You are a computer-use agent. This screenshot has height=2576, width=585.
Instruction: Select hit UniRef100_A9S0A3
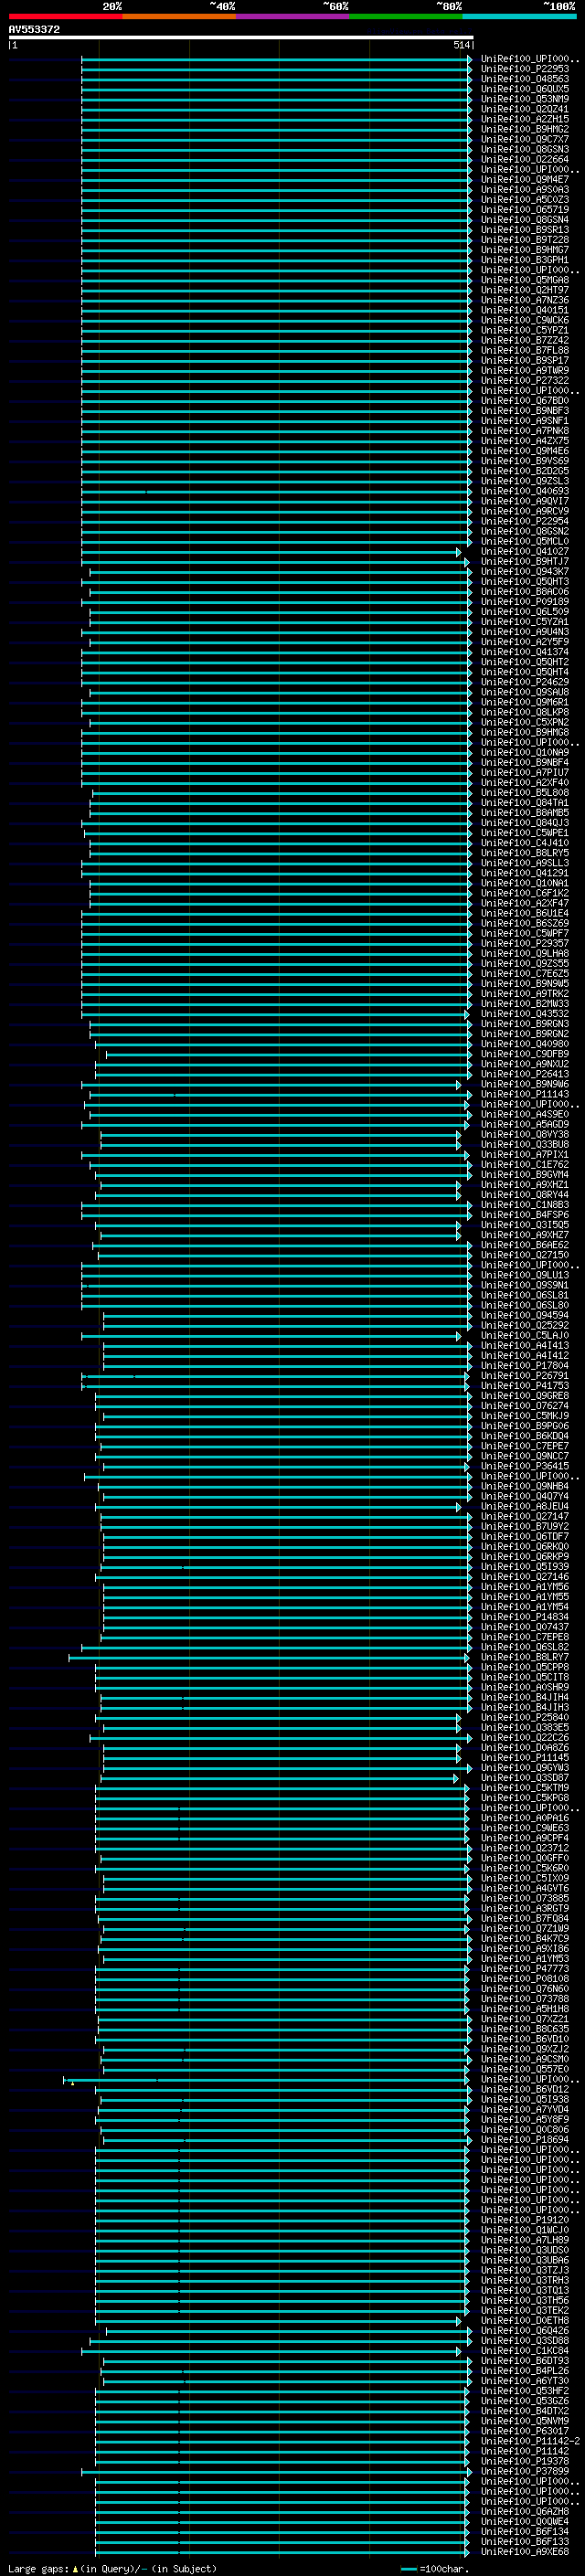(525, 189)
